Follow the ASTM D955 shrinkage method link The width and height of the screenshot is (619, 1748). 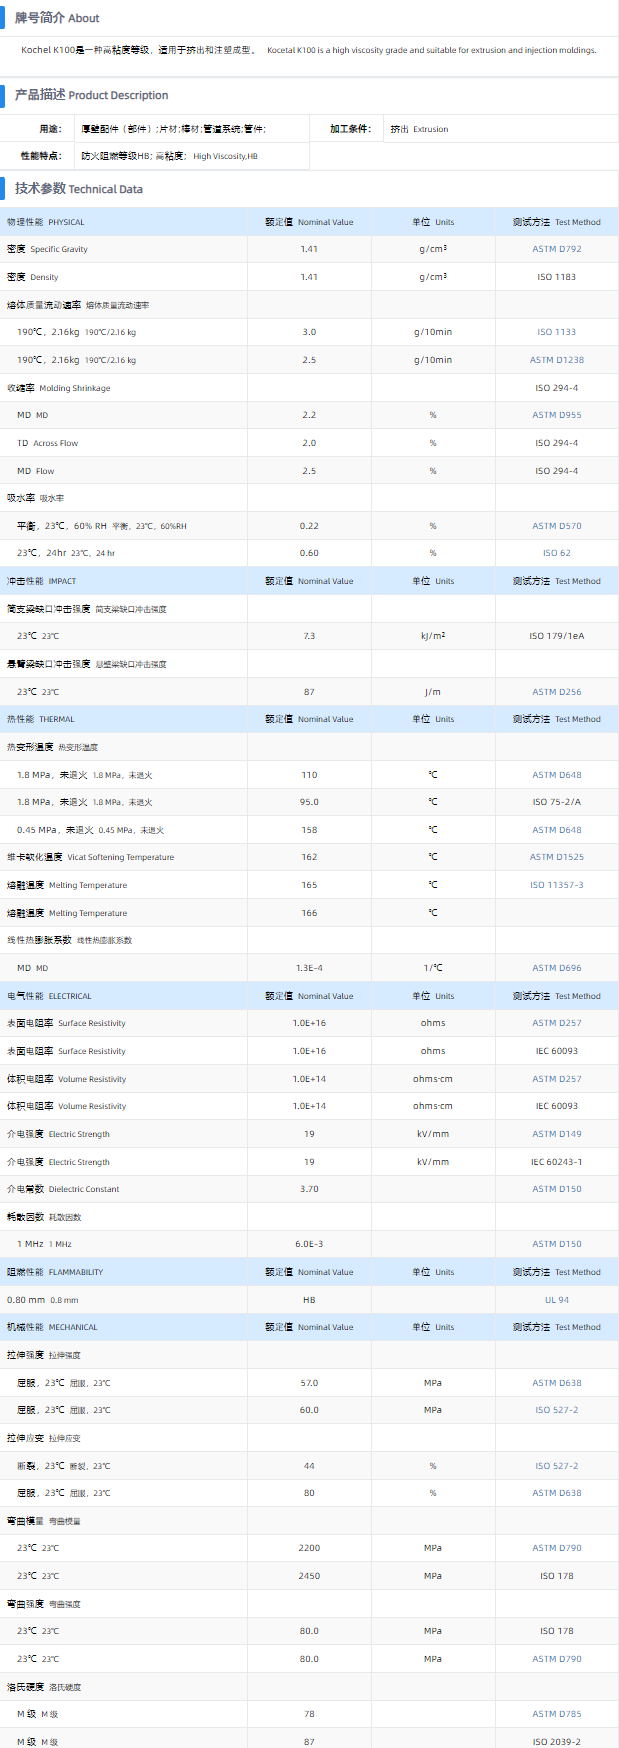click(556, 415)
